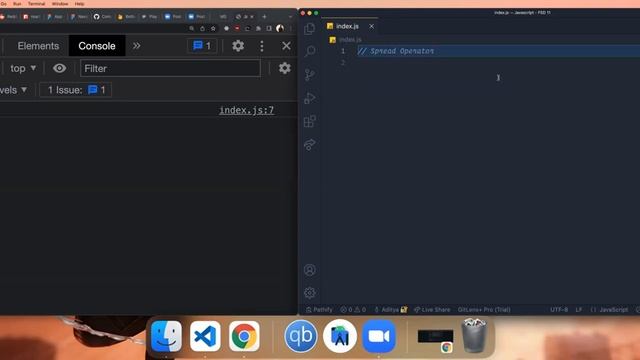The height and width of the screenshot is (360, 640).
Task: Open DevTools customize three-dot menu
Action: [262, 46]
